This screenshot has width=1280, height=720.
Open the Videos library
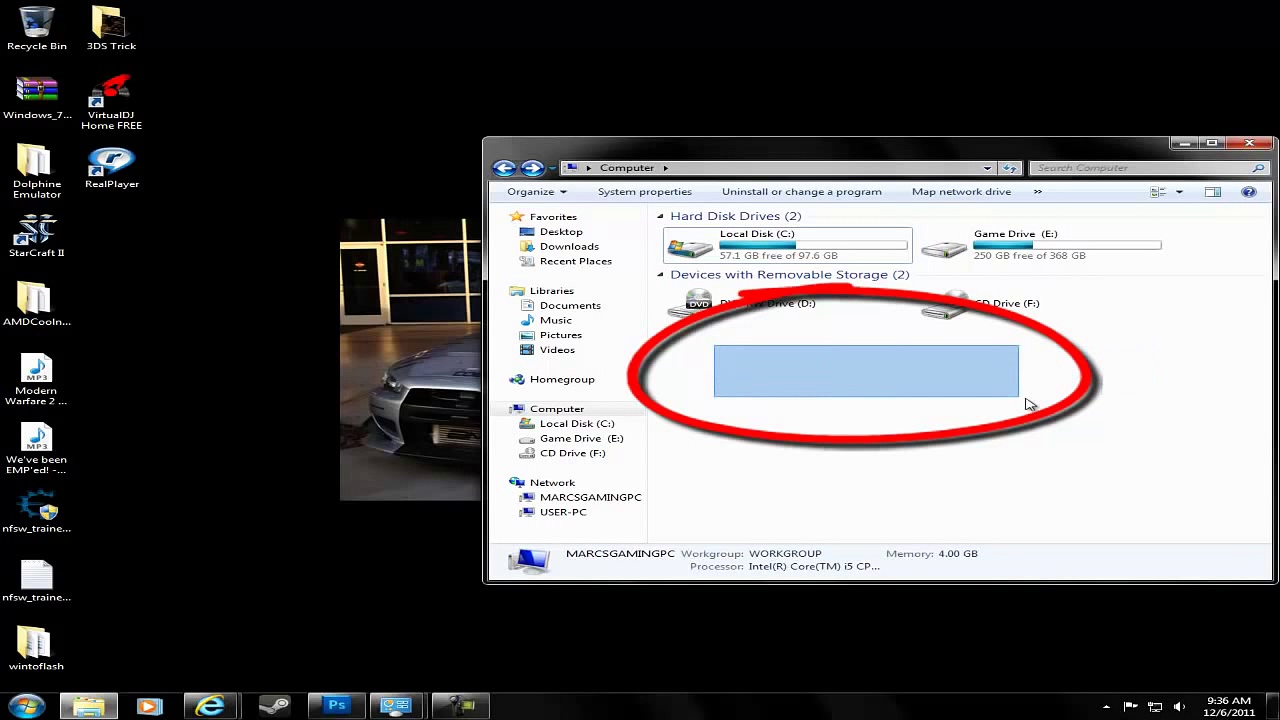click(557, 350)
